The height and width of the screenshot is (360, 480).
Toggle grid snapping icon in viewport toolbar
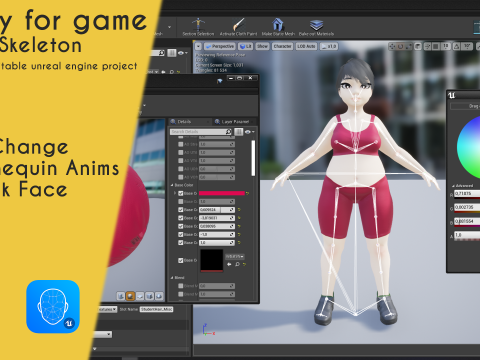436,46
